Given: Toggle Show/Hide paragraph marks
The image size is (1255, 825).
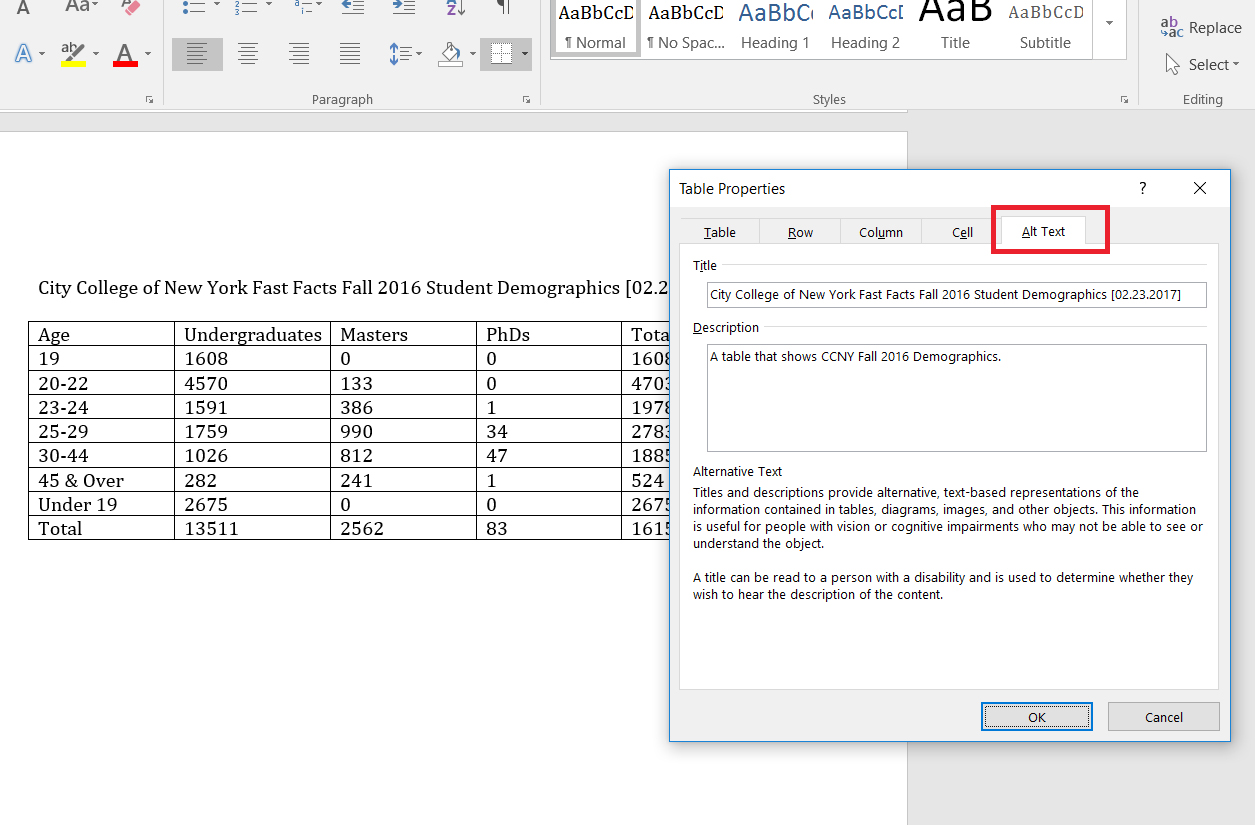Looking at the screenshot, I should 504,6.
